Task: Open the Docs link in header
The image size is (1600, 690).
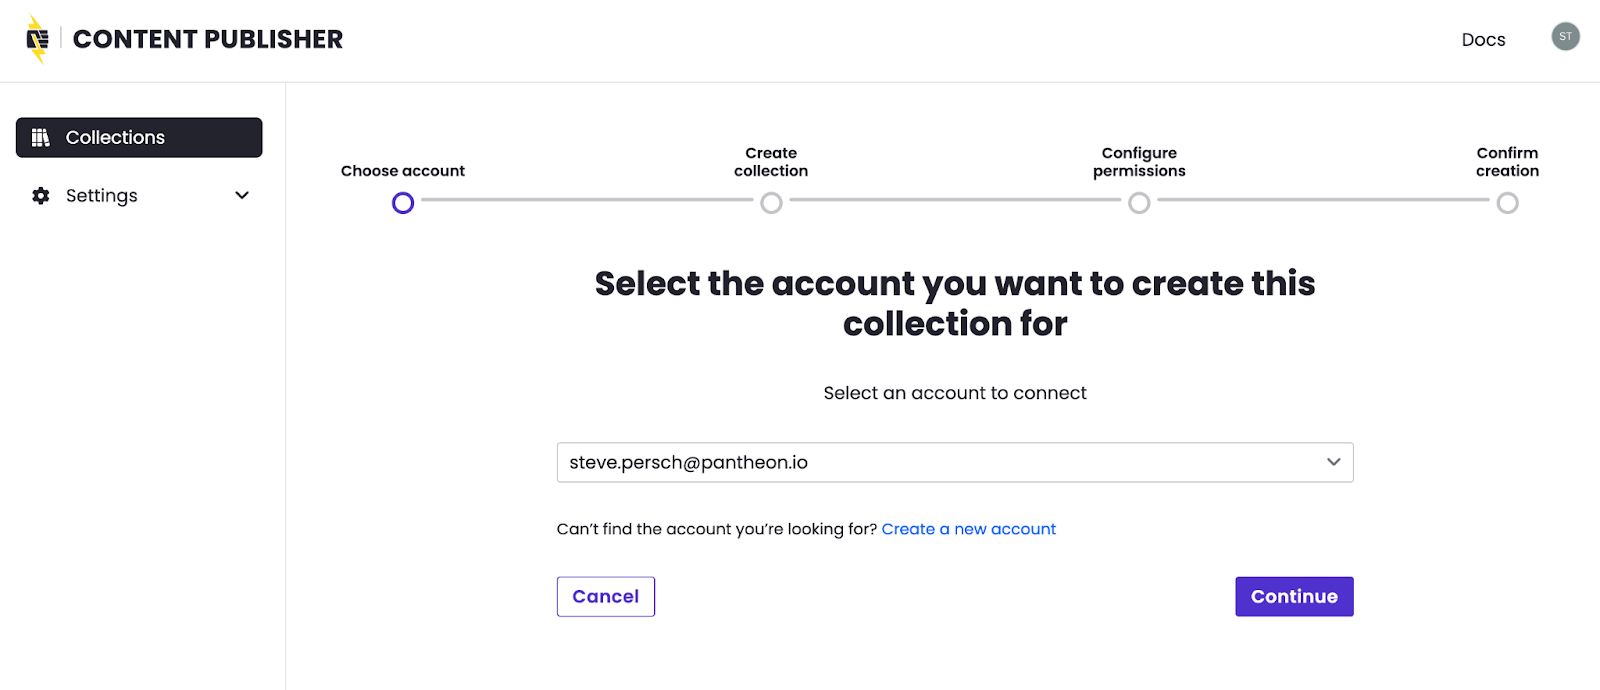Action: pyautogui.click(x=1483, y=40)
